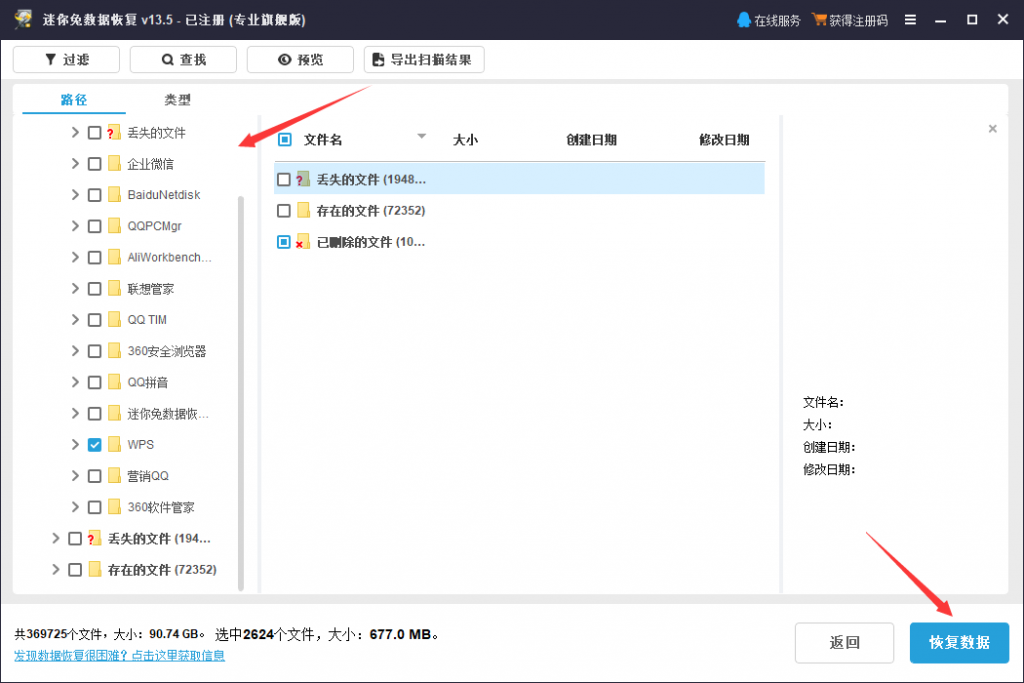Select the WPS folder icon

pyautogui.click(x=114, y=444)
